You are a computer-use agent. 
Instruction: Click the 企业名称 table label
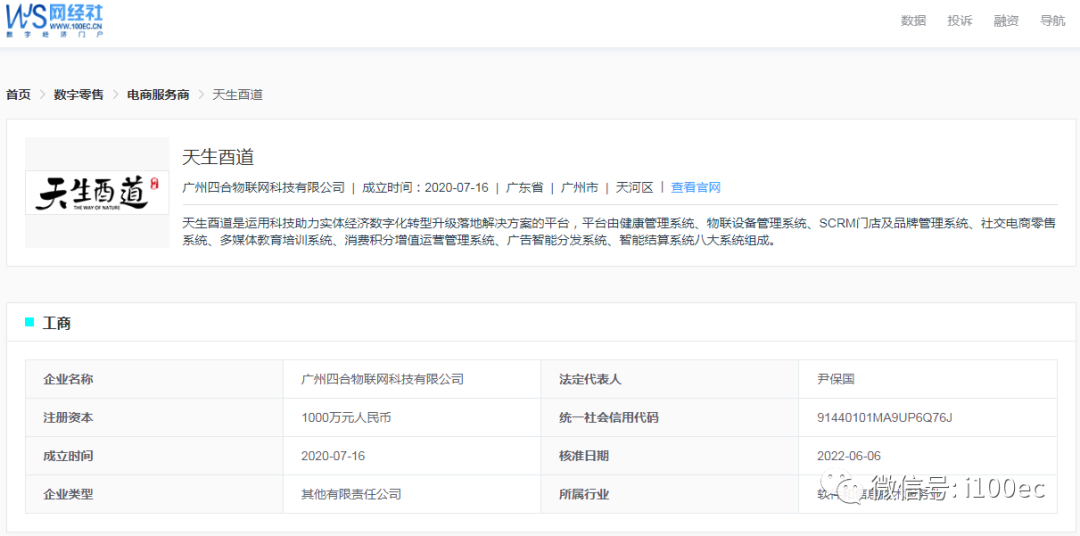(x=68, y=379)
